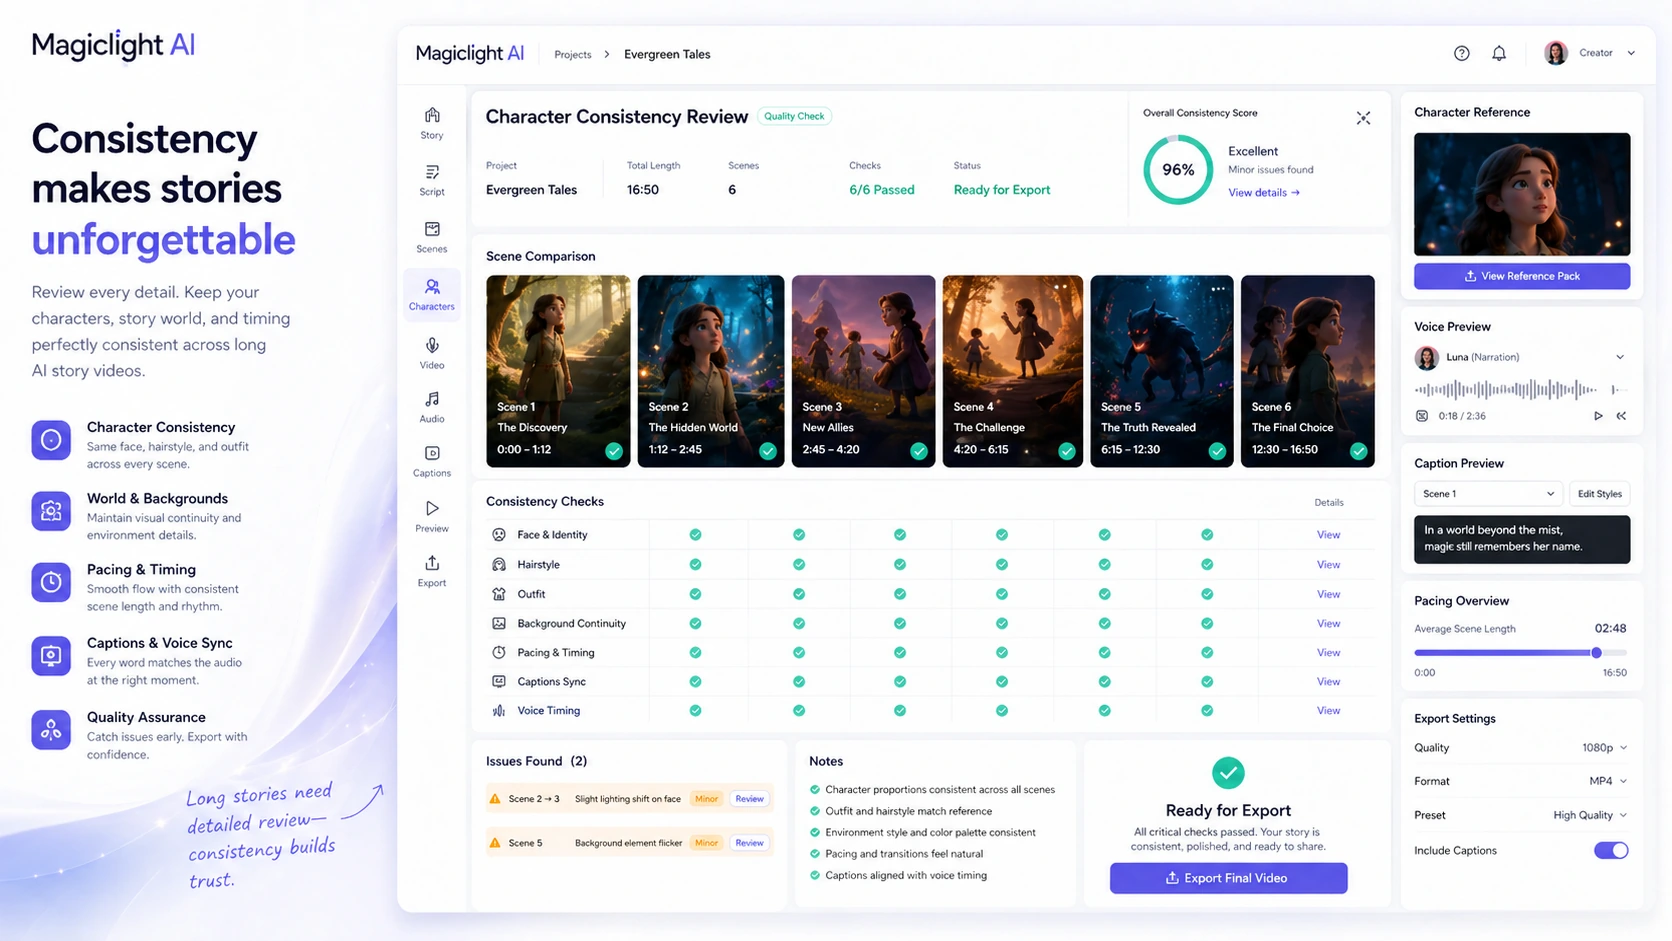This screenshot has width=1672, height=941.
Task: Click the three-dot menu on Scene 5
Action: pyautogui.click(x=1218, y=288)
